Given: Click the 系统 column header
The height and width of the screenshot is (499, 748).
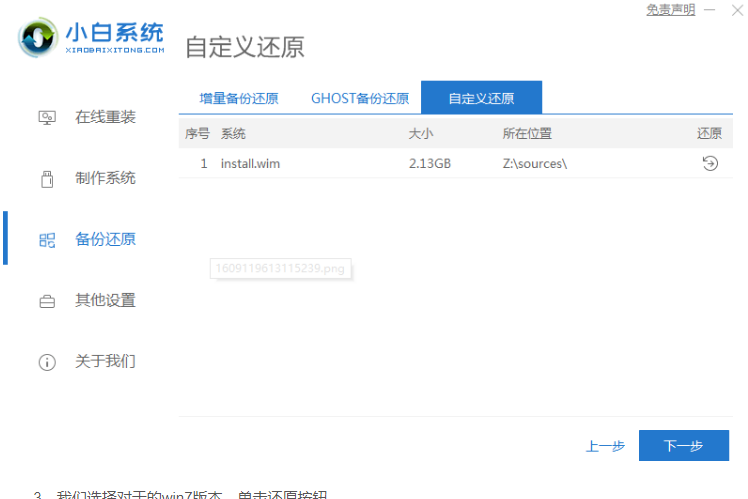Looking at the screenshot, I should point(233,133).
